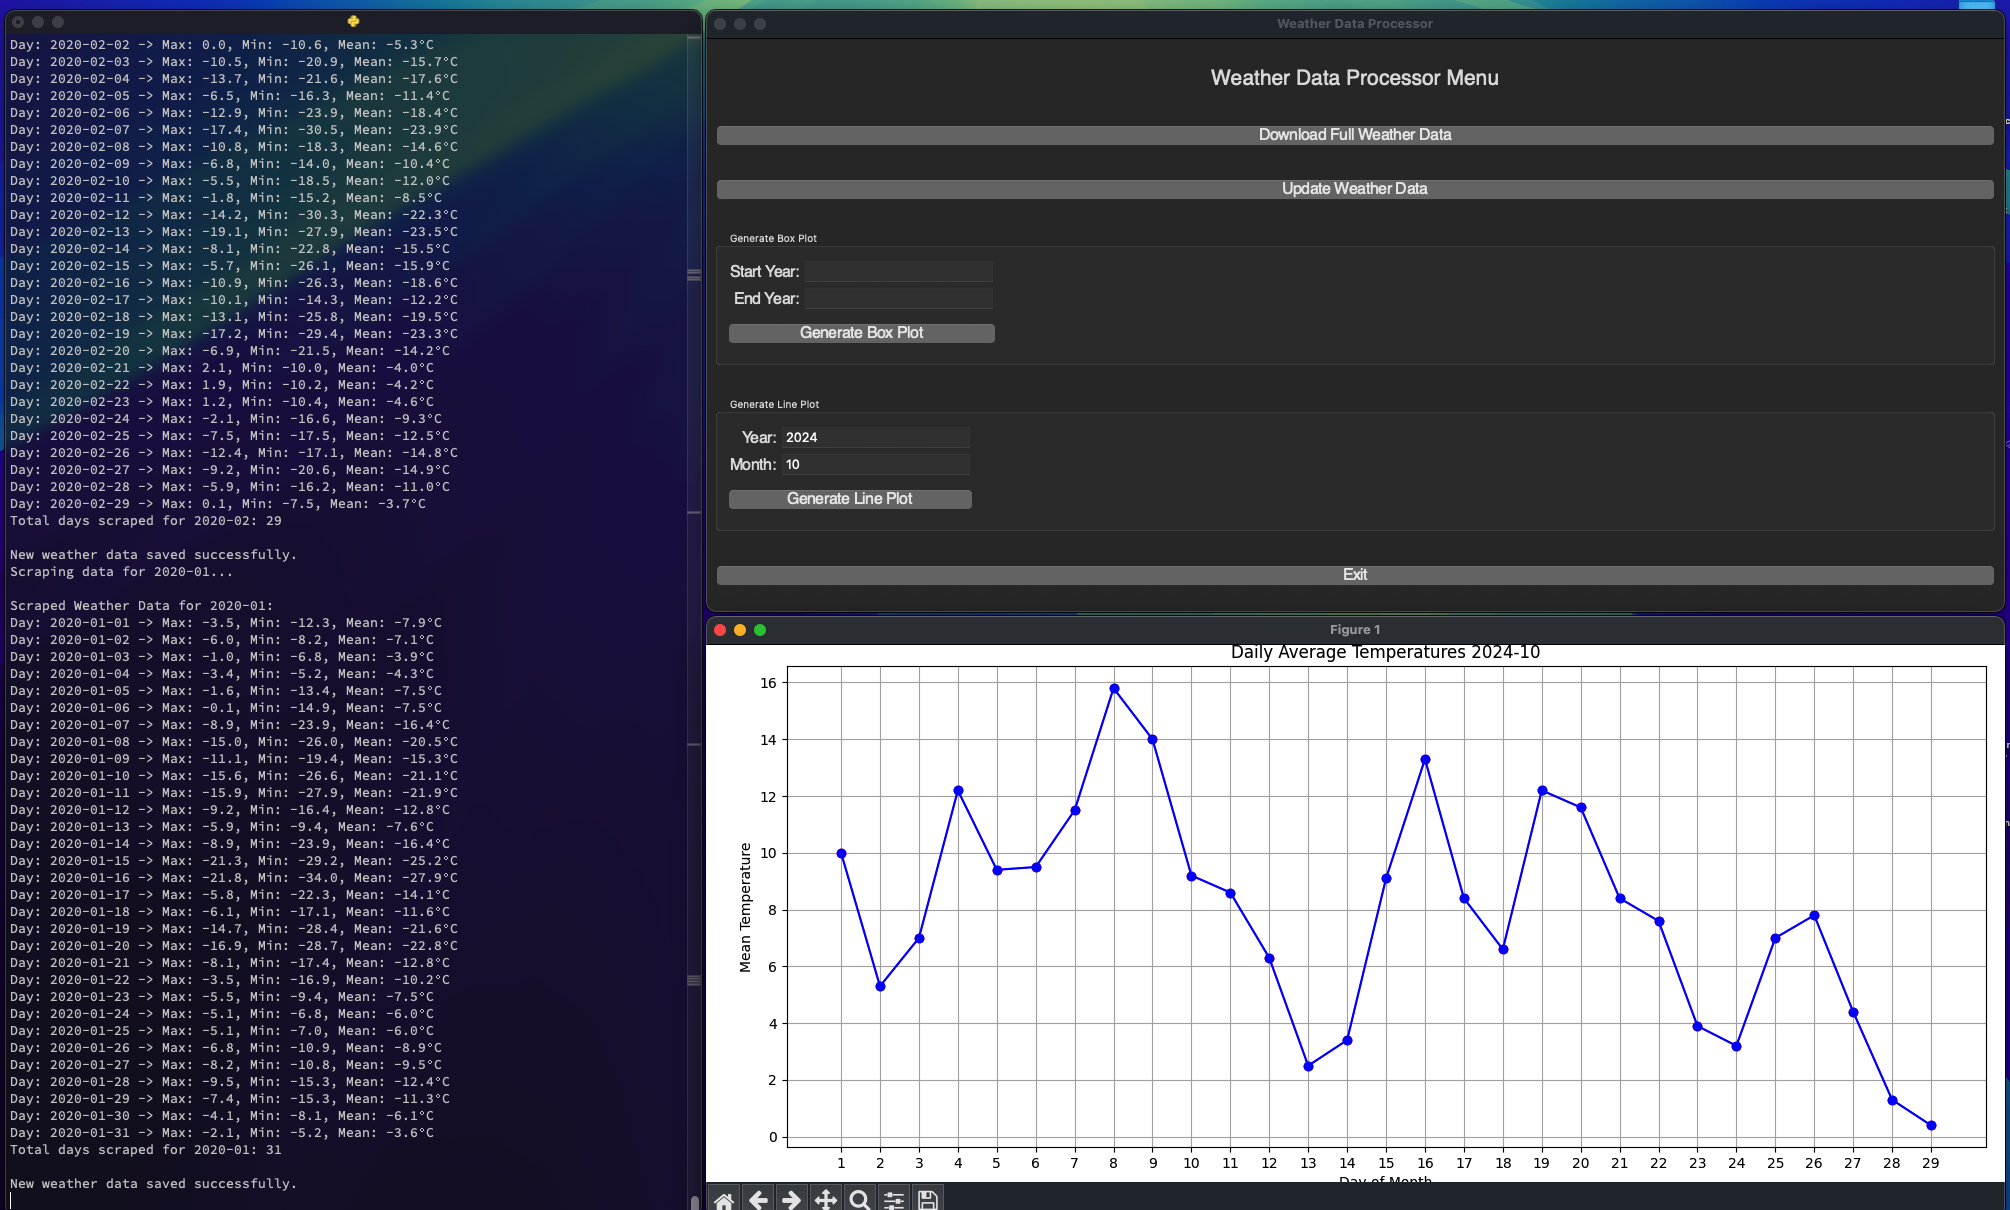Click the last 'New weather data saved successfully.' line
This screenshot has width=2010, height=1210.
point(154,1184)
